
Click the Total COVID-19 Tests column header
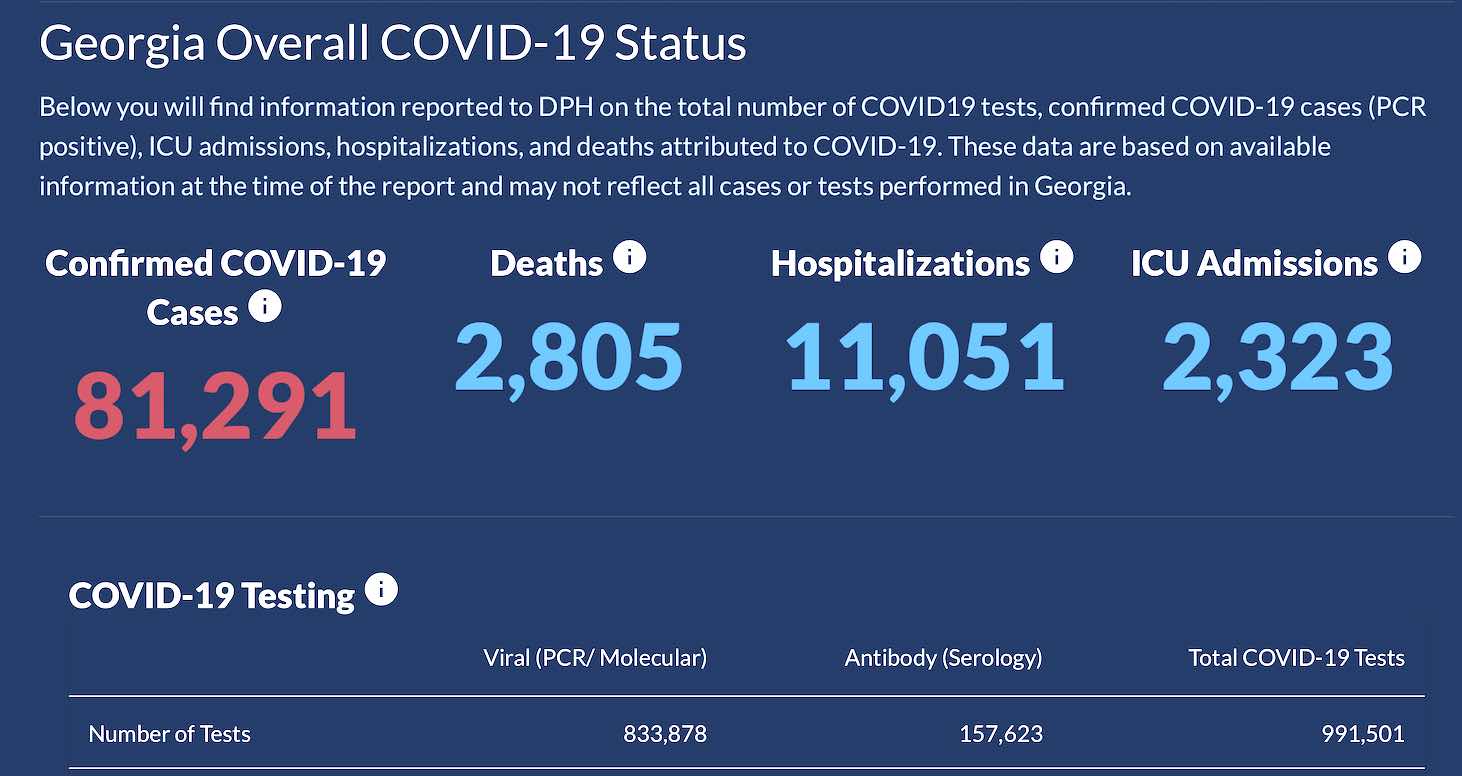1296,657
